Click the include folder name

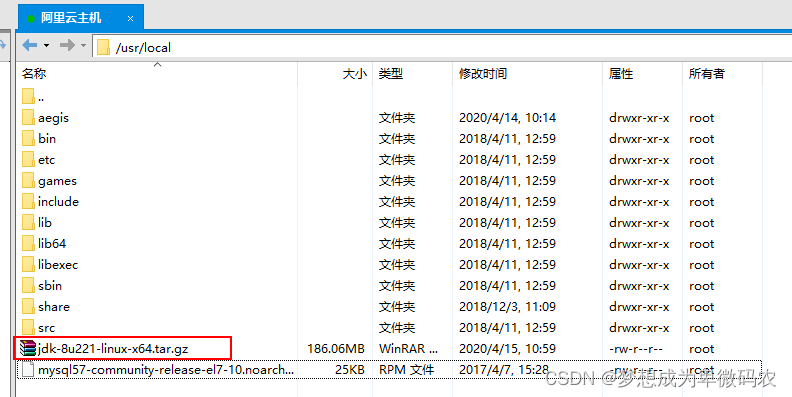point(58,202)
